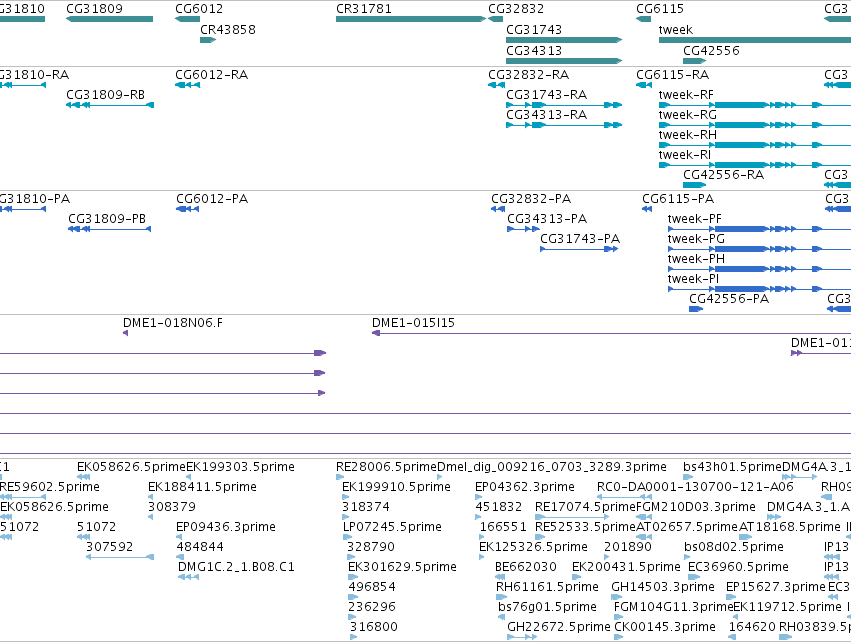Select the CG31743-PA protein glyph

click(x=579, y=249)
